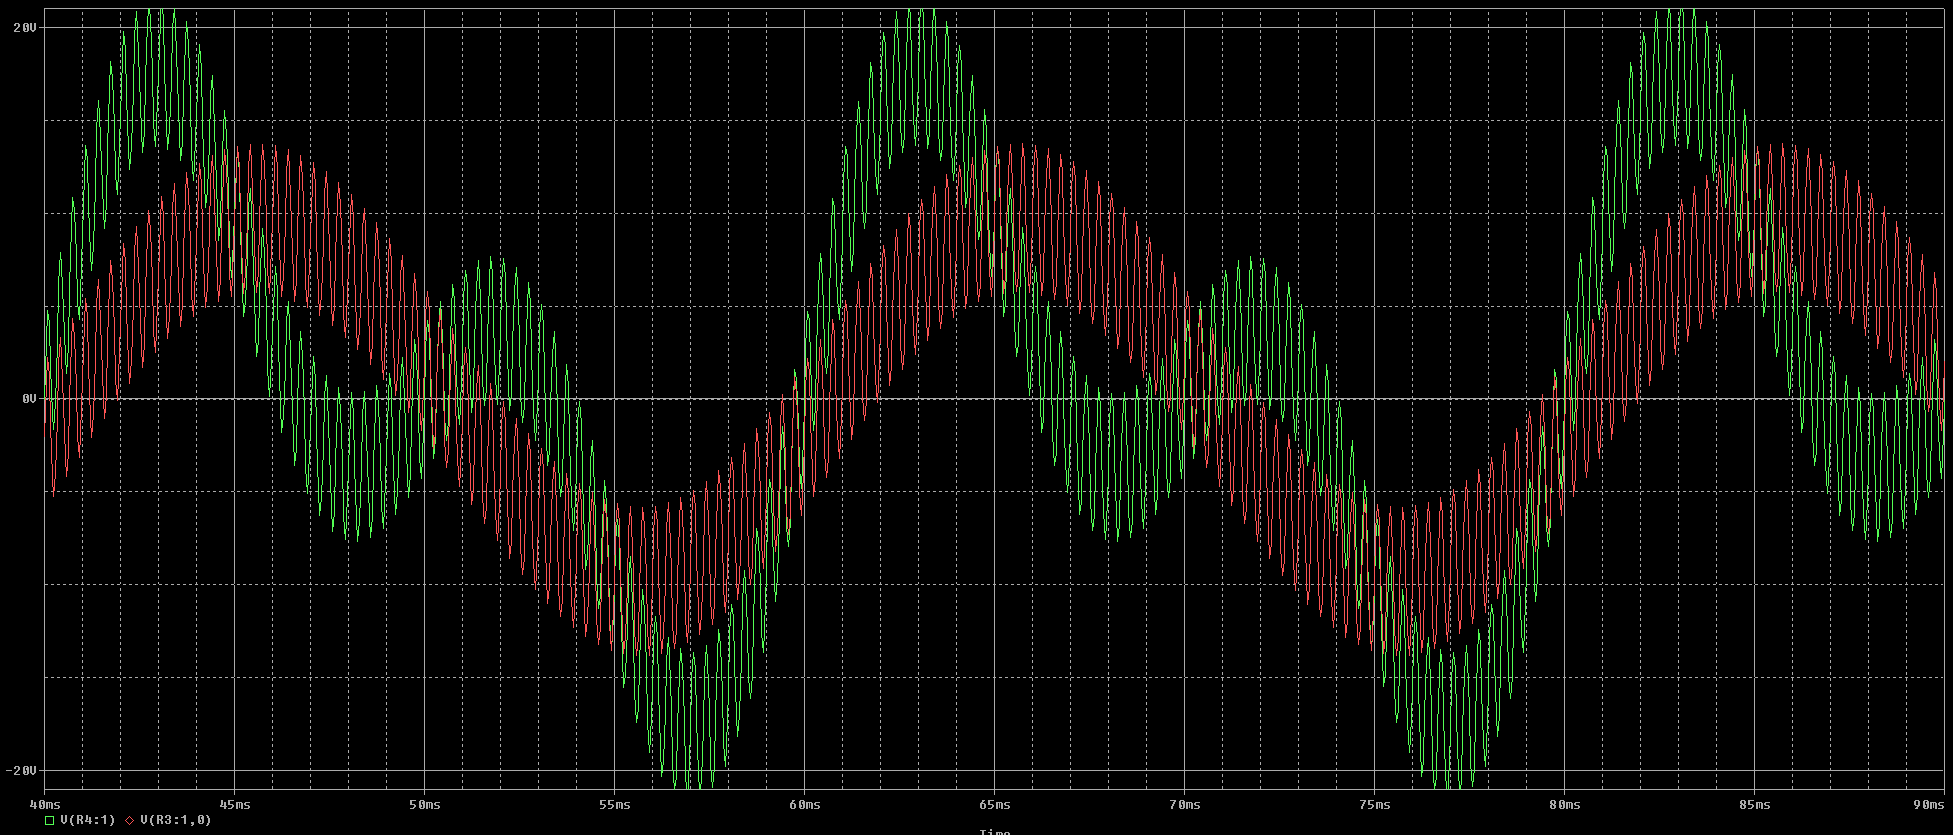Select the V(R4:1) trace name in legend
This screenshot has height=835, width=1953.
point(88,820)
